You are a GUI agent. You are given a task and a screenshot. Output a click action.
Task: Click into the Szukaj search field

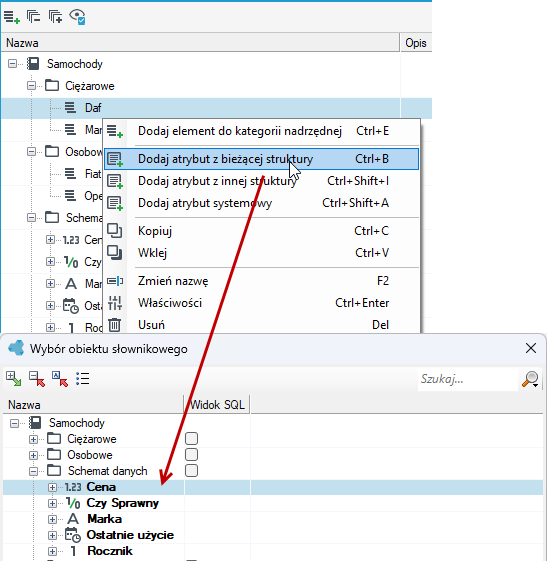click(467, 379)
